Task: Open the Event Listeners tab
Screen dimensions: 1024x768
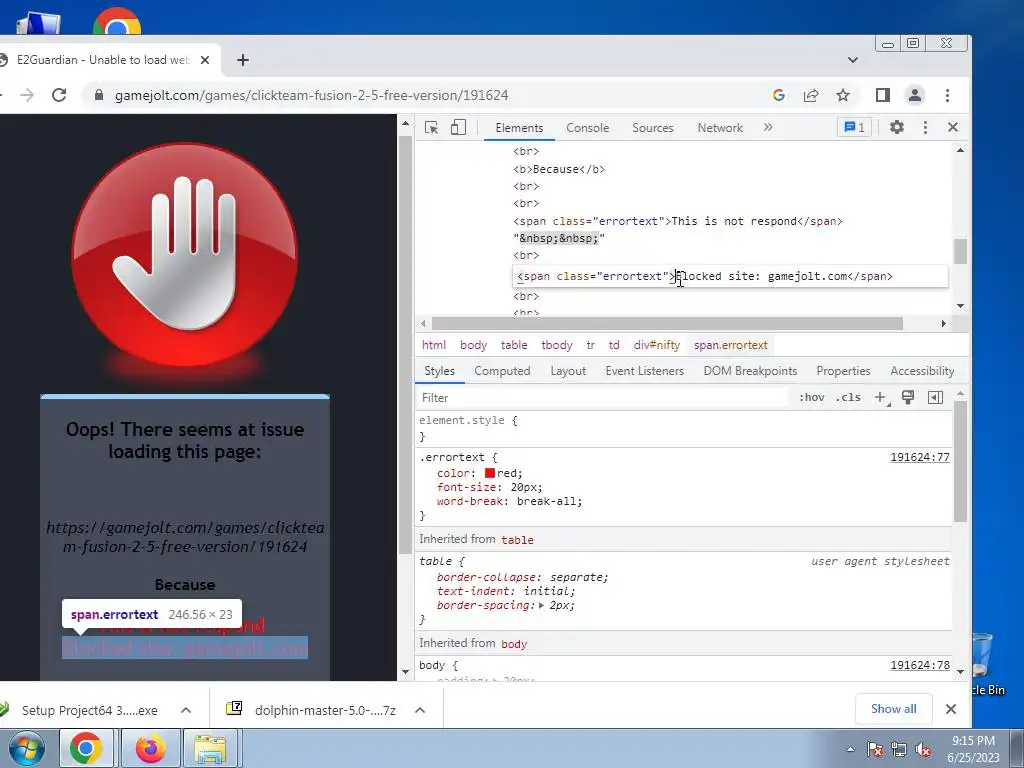Action: tap(645, 371)
